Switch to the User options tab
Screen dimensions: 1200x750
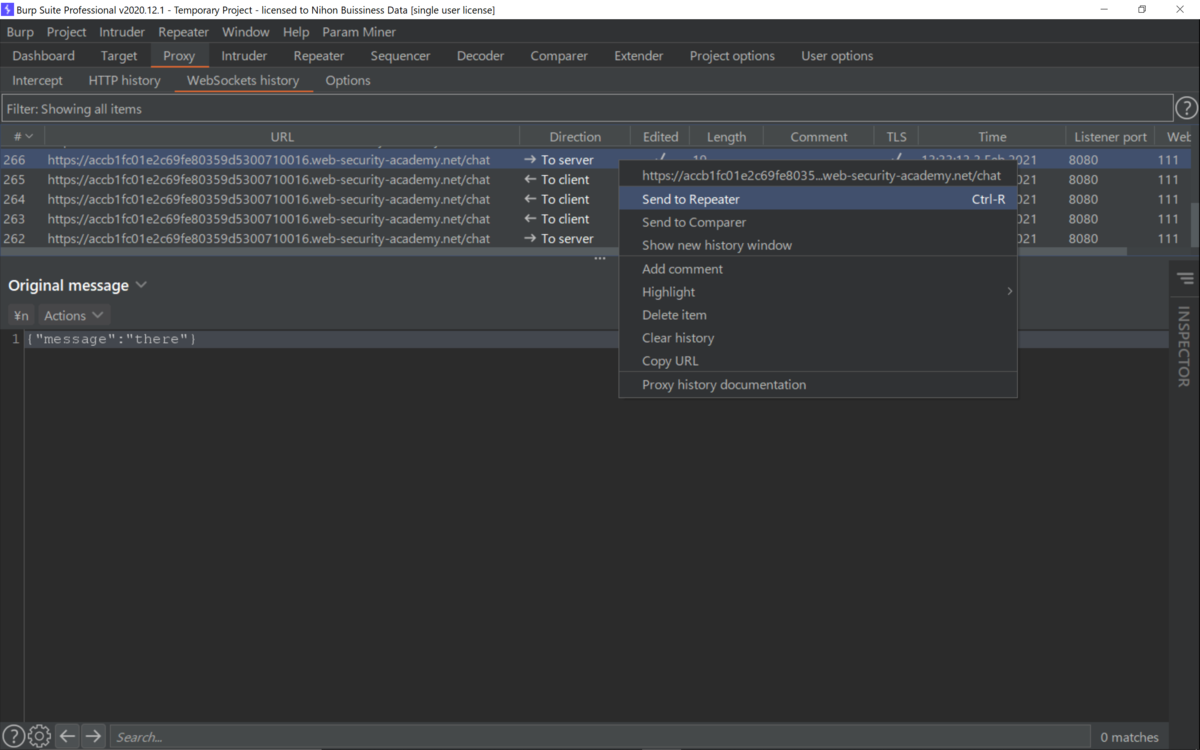click(x=837, y=56)
